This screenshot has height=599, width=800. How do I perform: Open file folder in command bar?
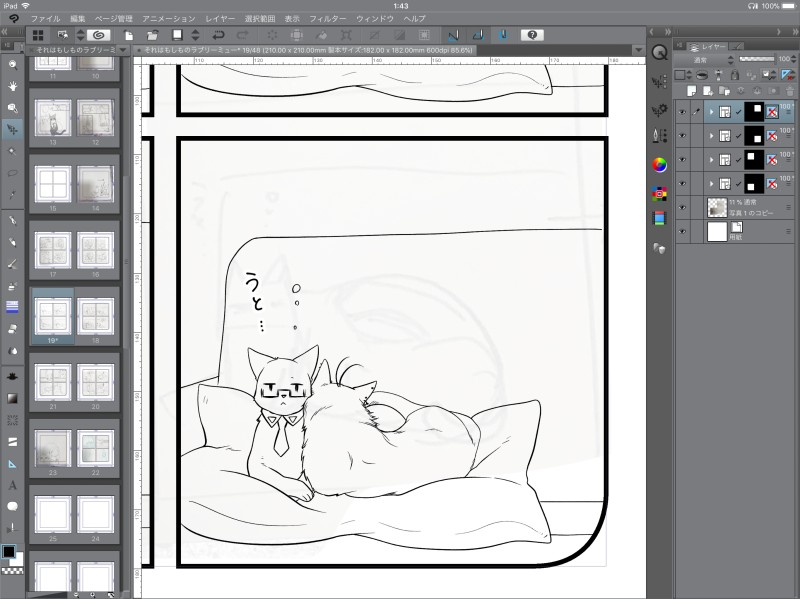pyautogui.click(x=153, y=35)
